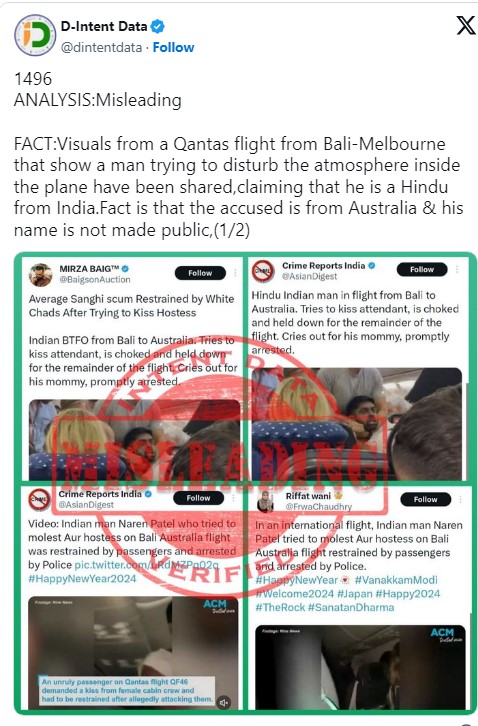The image size is (478, 726).
Task: Open the pic.twitter.com link in tweet
Action: pyautogui.click(x=146, y=565)
